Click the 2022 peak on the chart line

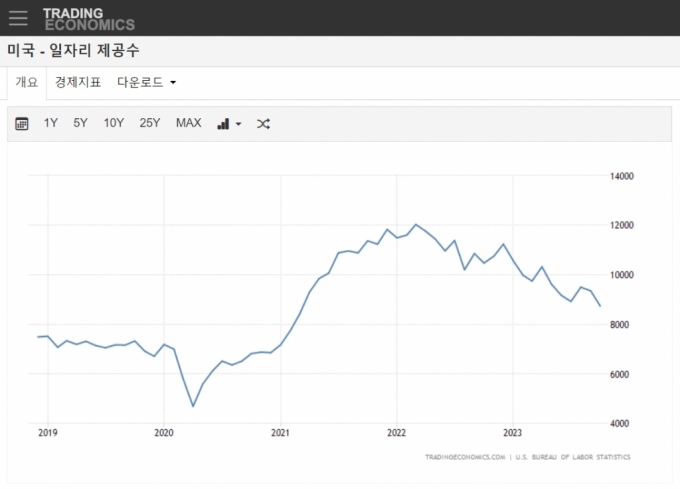[416, 225]
